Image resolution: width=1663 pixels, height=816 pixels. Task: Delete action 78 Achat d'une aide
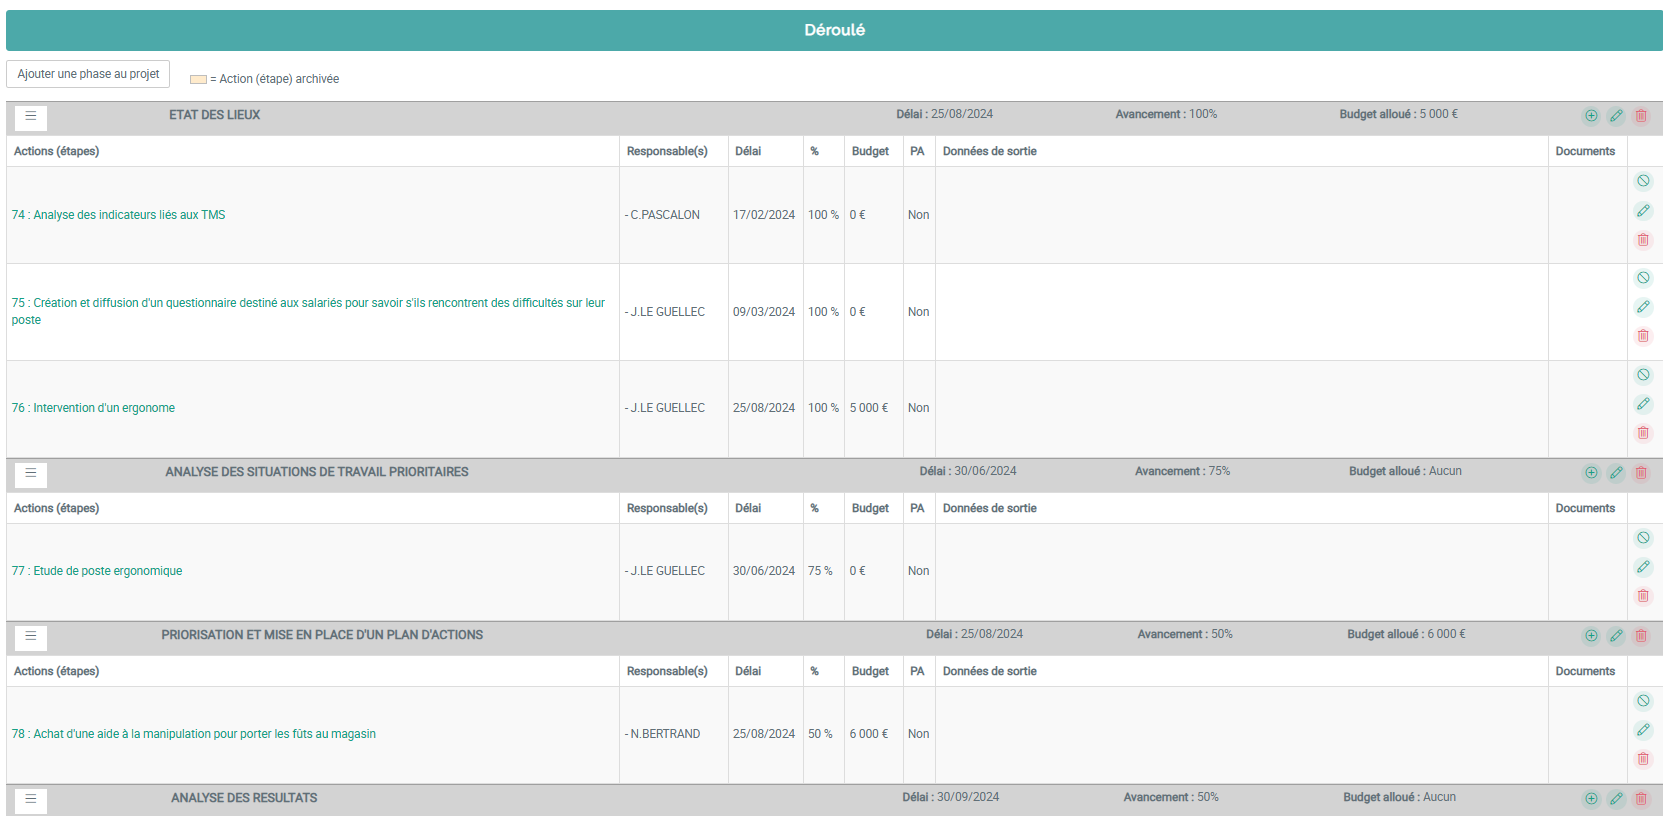pos(1643,759)
